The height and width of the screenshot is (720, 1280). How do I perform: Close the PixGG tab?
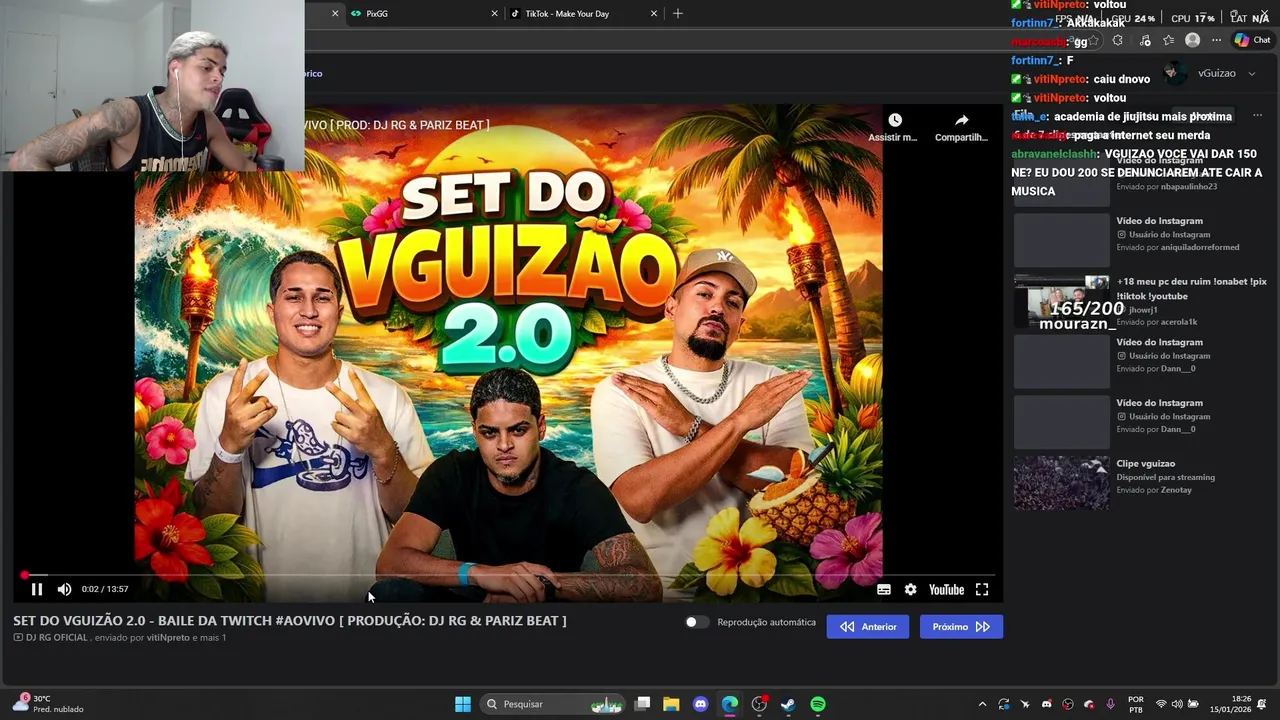click(494, 14)
